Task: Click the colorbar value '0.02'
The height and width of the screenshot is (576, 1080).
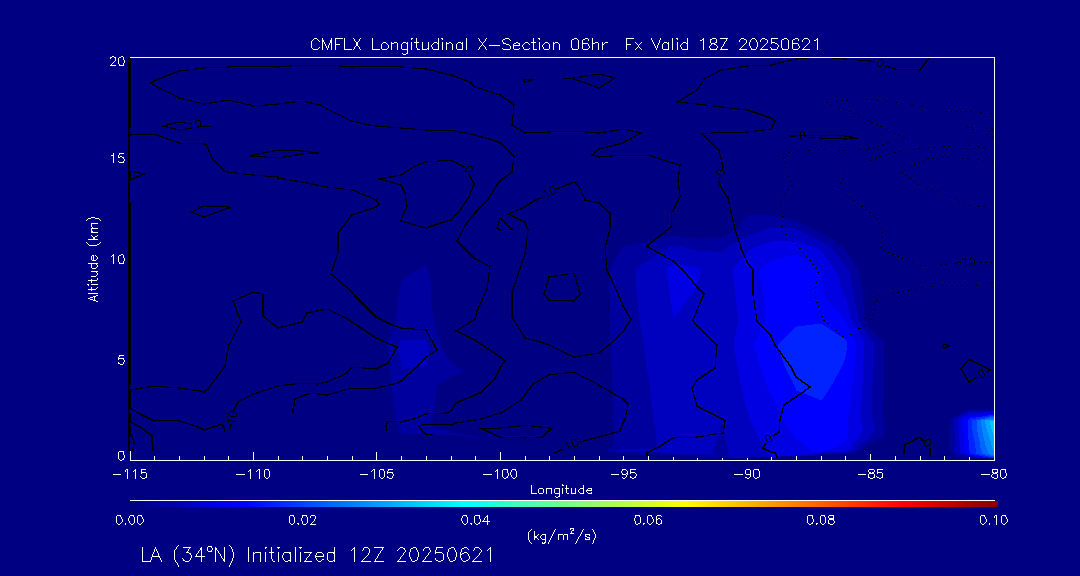Action: coord(303,520)
